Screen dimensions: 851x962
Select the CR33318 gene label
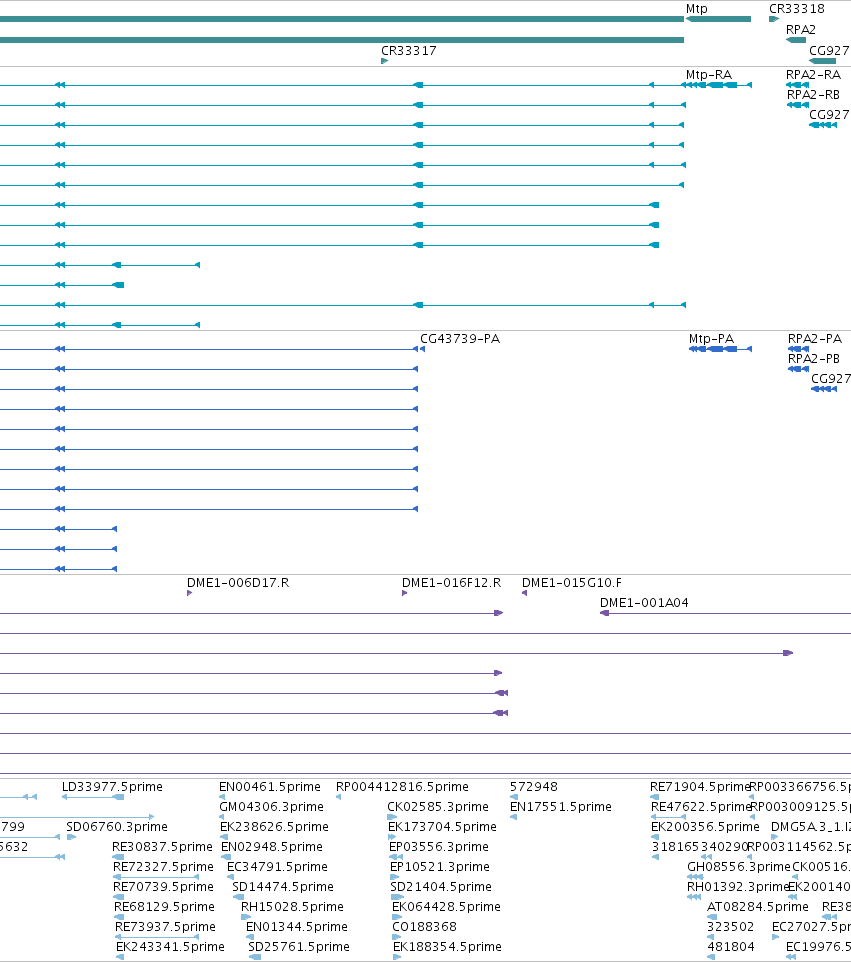click(797, 9)
